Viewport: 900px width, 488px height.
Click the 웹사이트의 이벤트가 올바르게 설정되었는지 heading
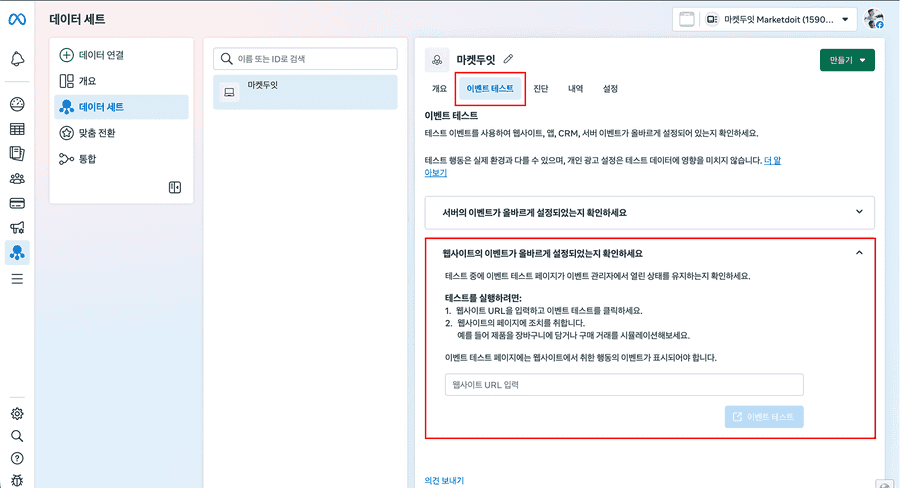point(542,253)
